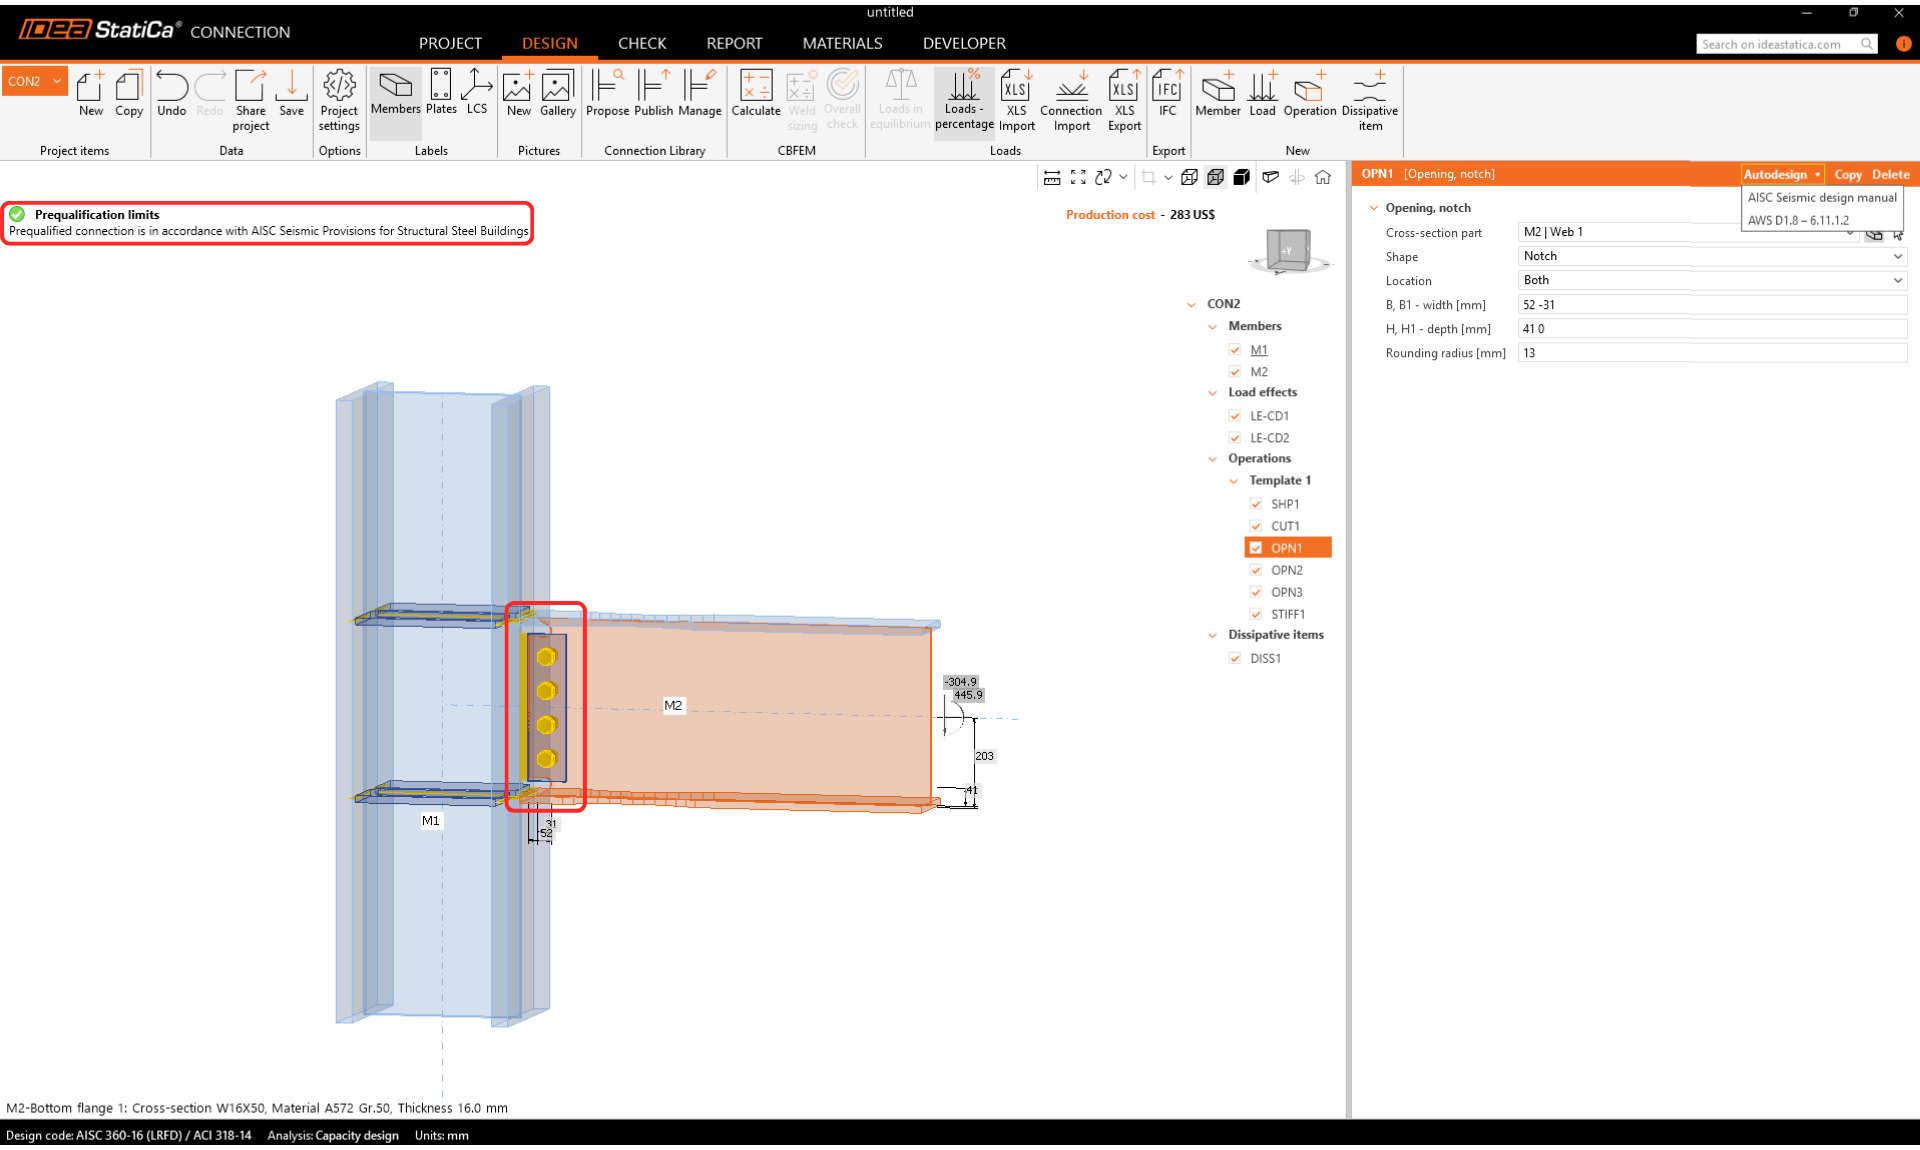Select AISC Seismic design manual option
Screen dimensions: 1920x1150
pos(1821,198)
